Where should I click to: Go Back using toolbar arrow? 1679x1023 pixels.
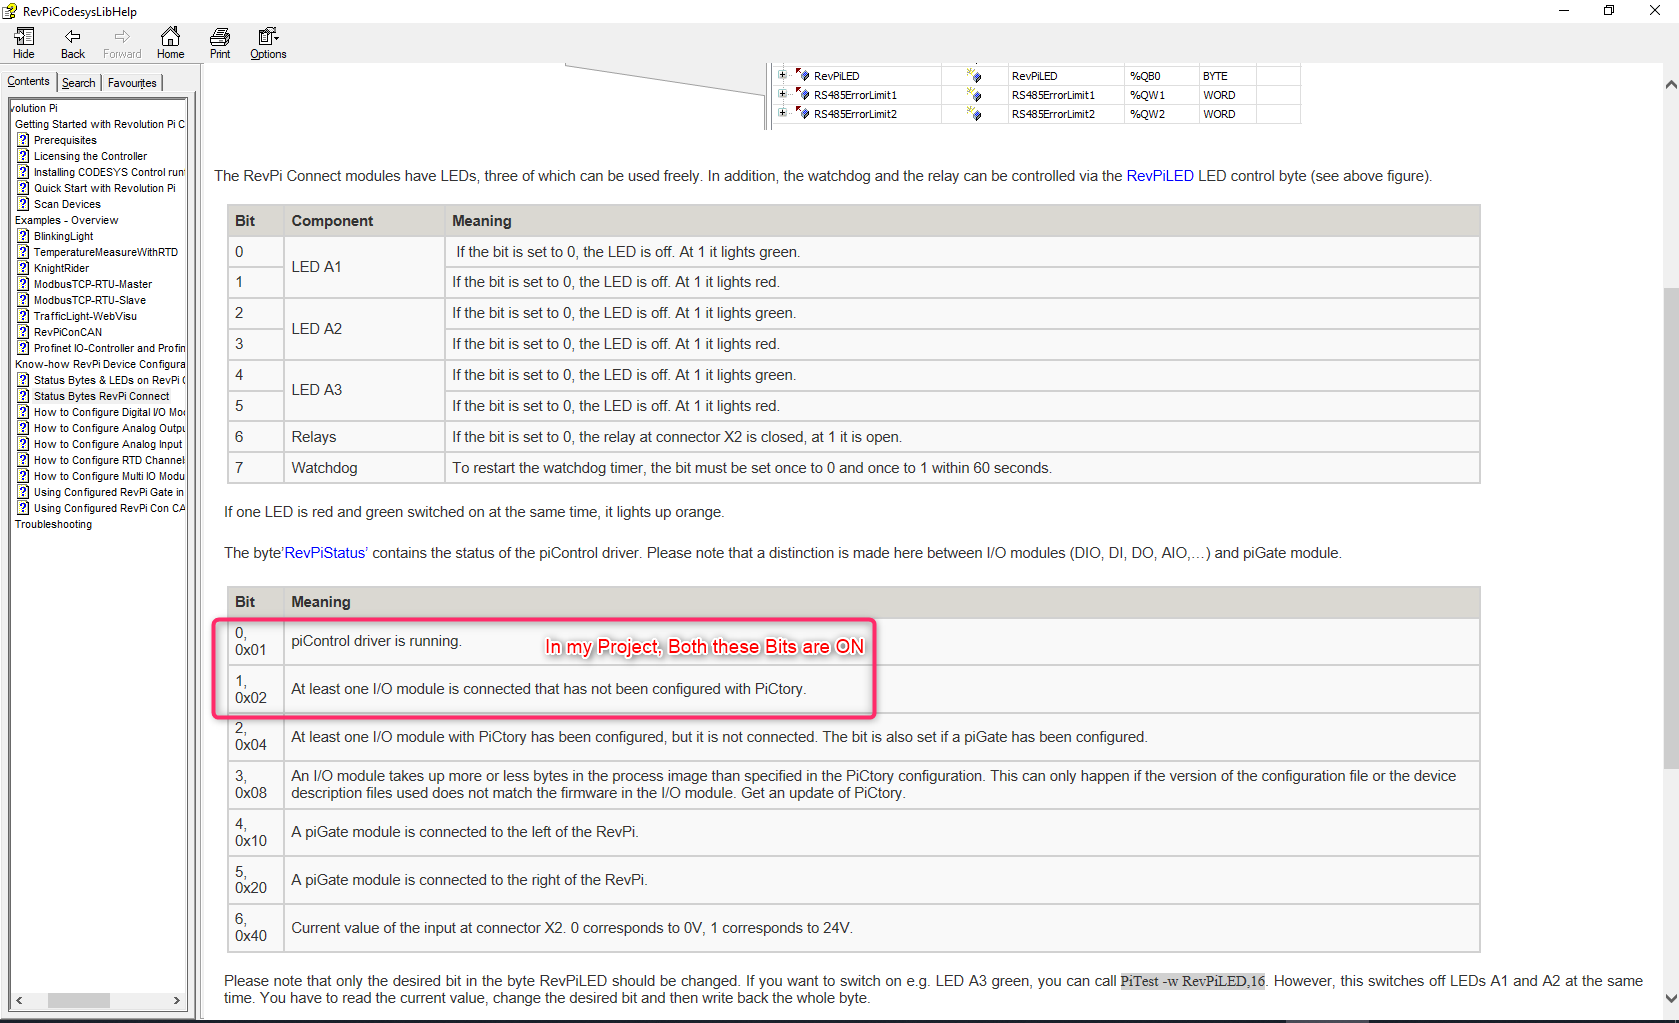point(72,43)
